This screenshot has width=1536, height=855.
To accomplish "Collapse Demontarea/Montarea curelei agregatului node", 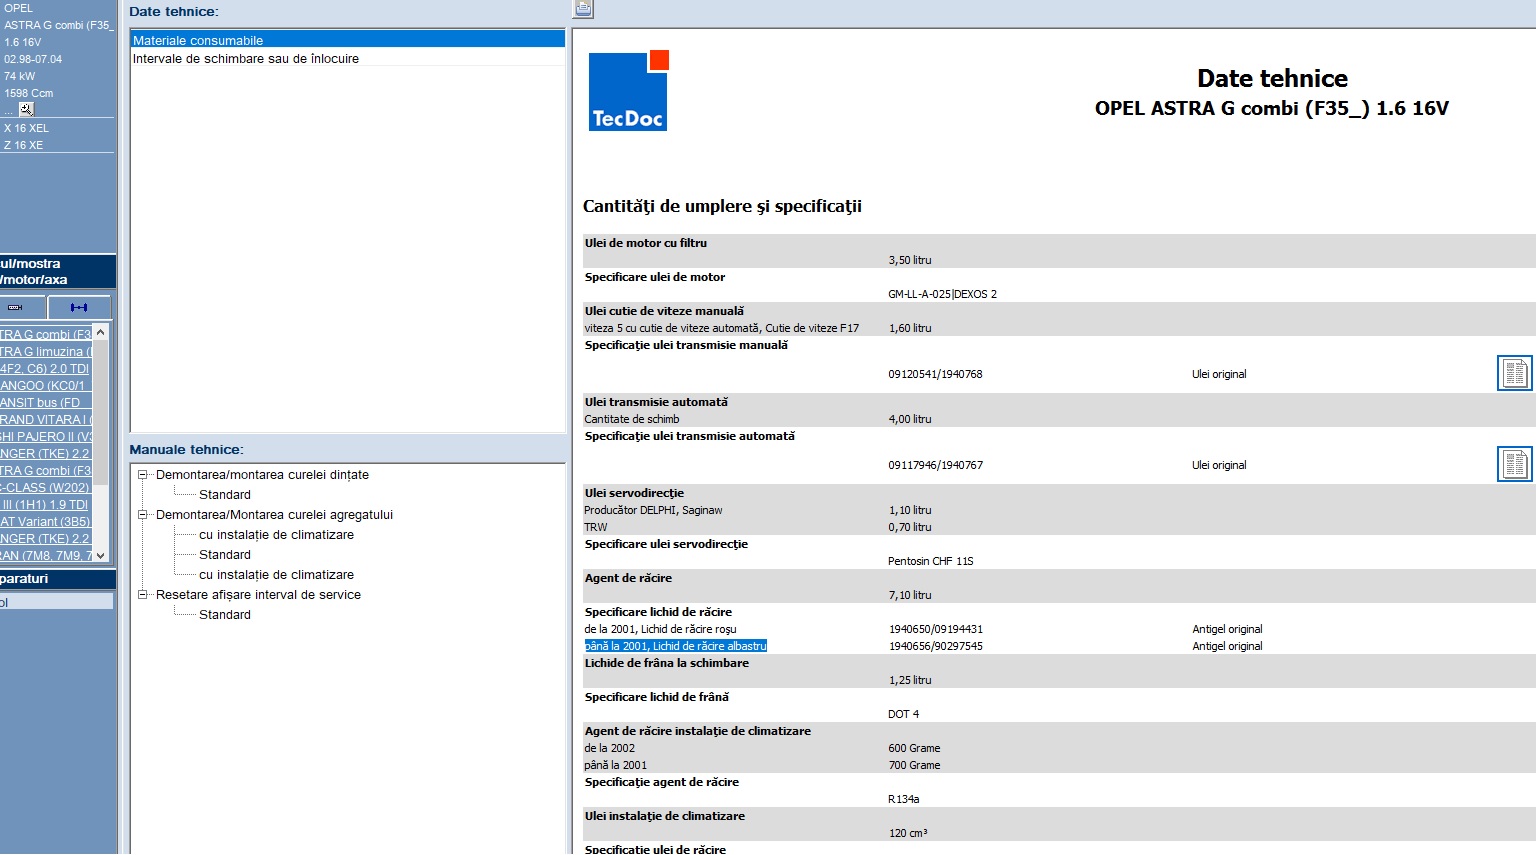I will point(143,515).
